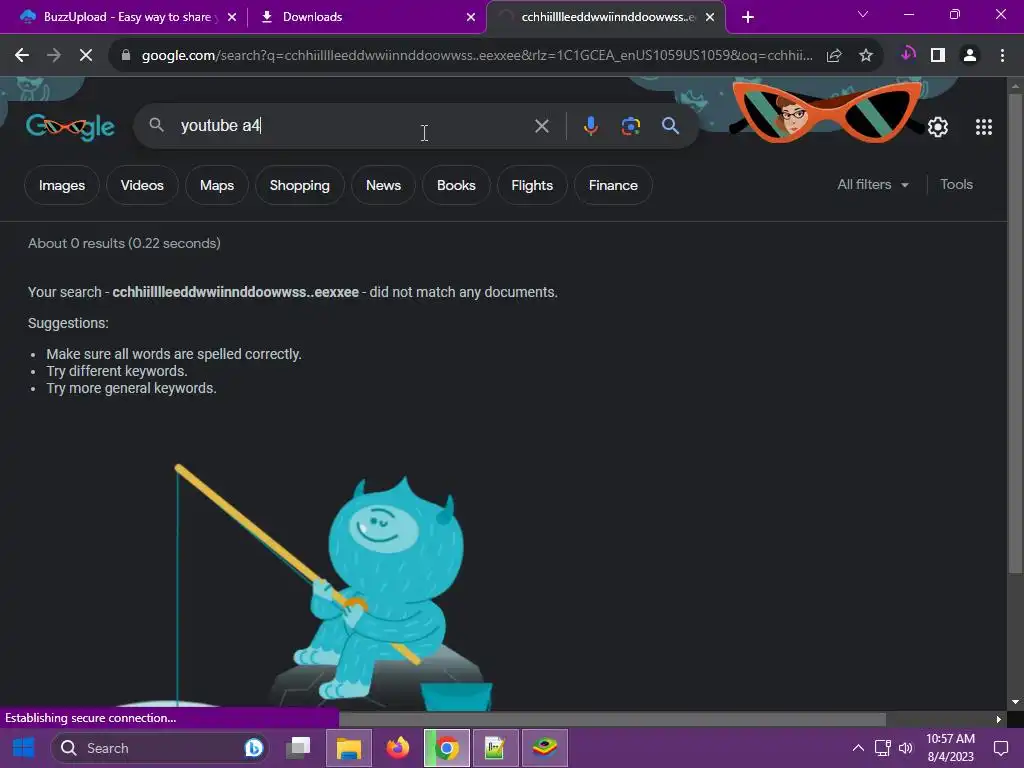1024x768 pixels.
Task: Close the Downloads tab
Action: pos(471,17)
